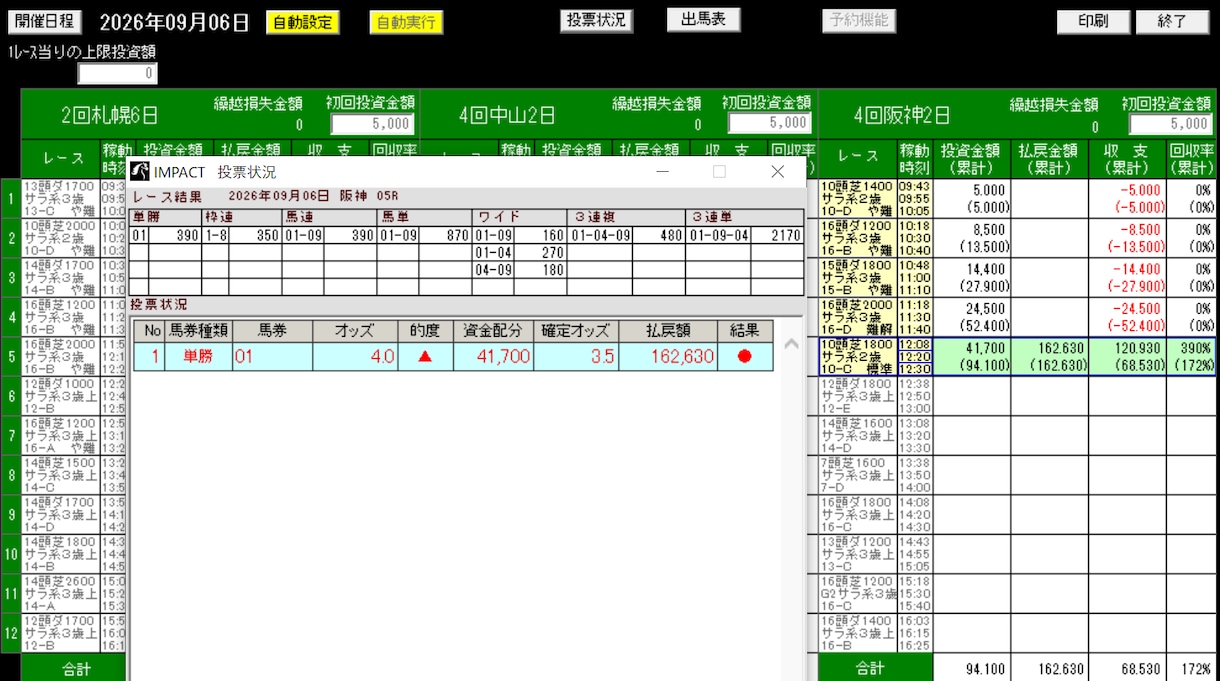Click the 馬券 header in 投票状況 table
The image size is (1220, 681).
coord(272,331)
